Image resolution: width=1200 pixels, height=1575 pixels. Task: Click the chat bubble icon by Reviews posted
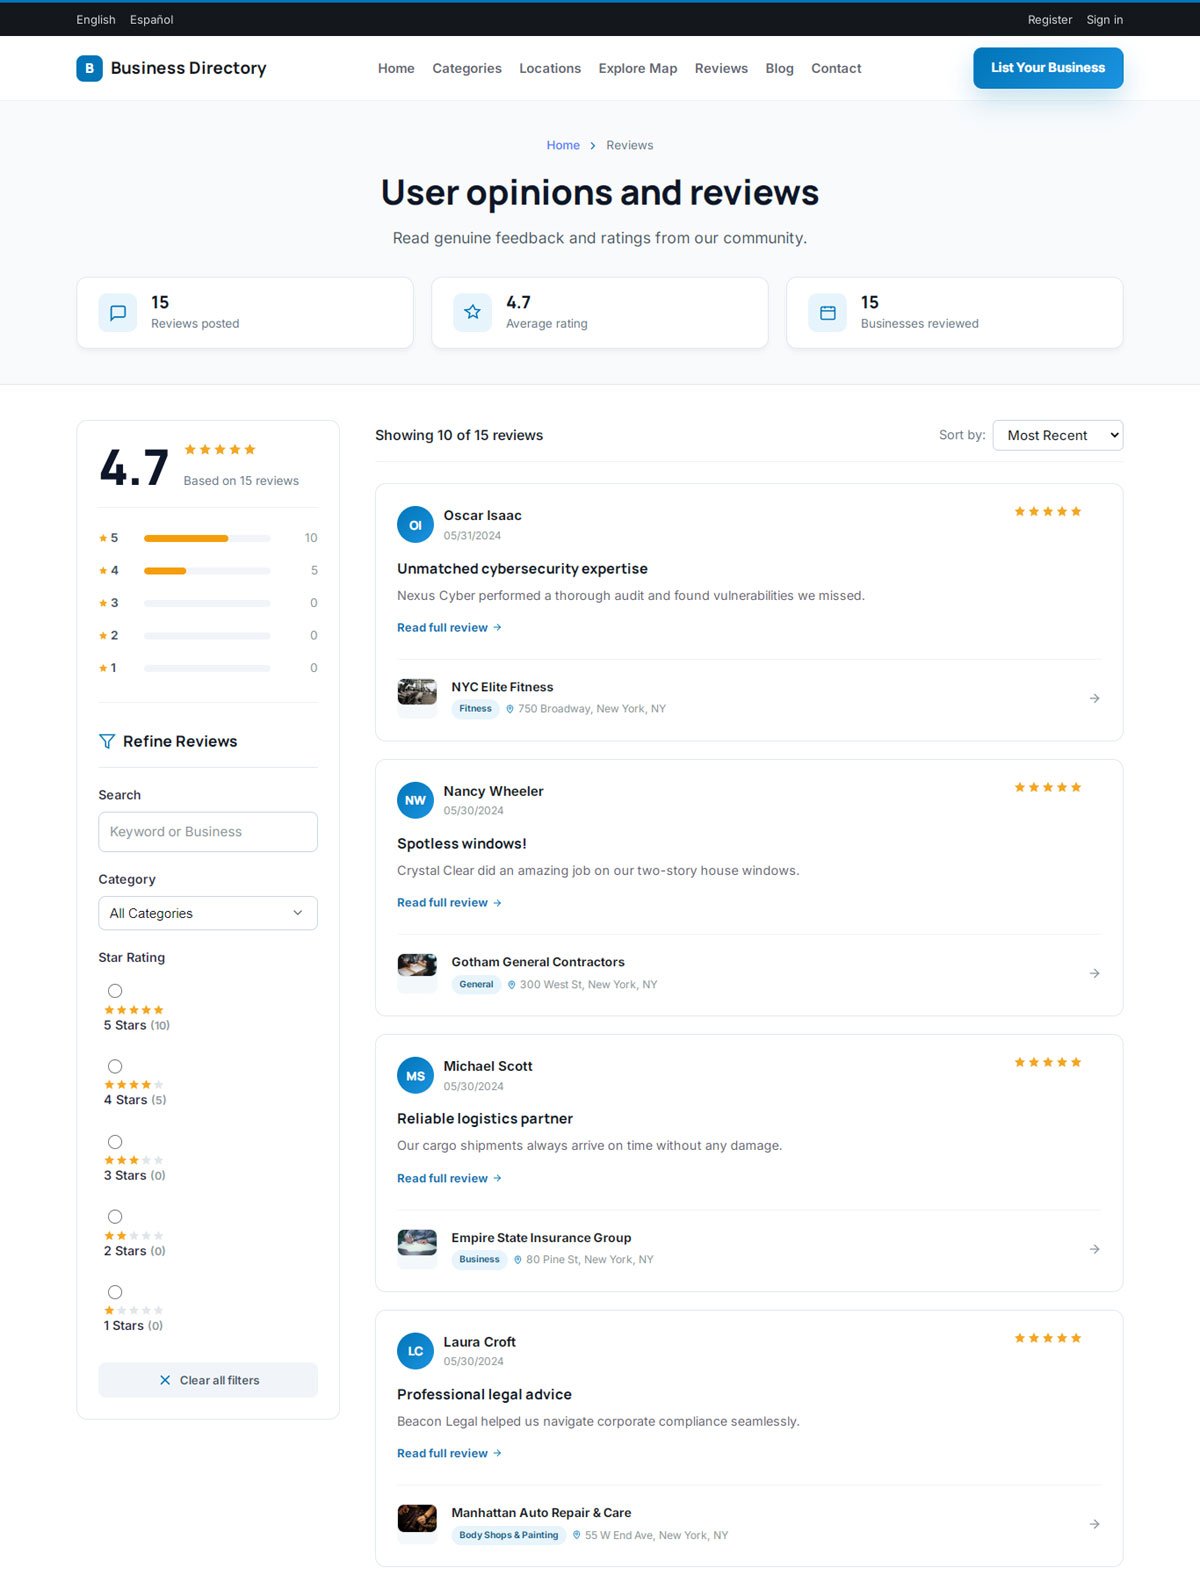click(118, 313)
